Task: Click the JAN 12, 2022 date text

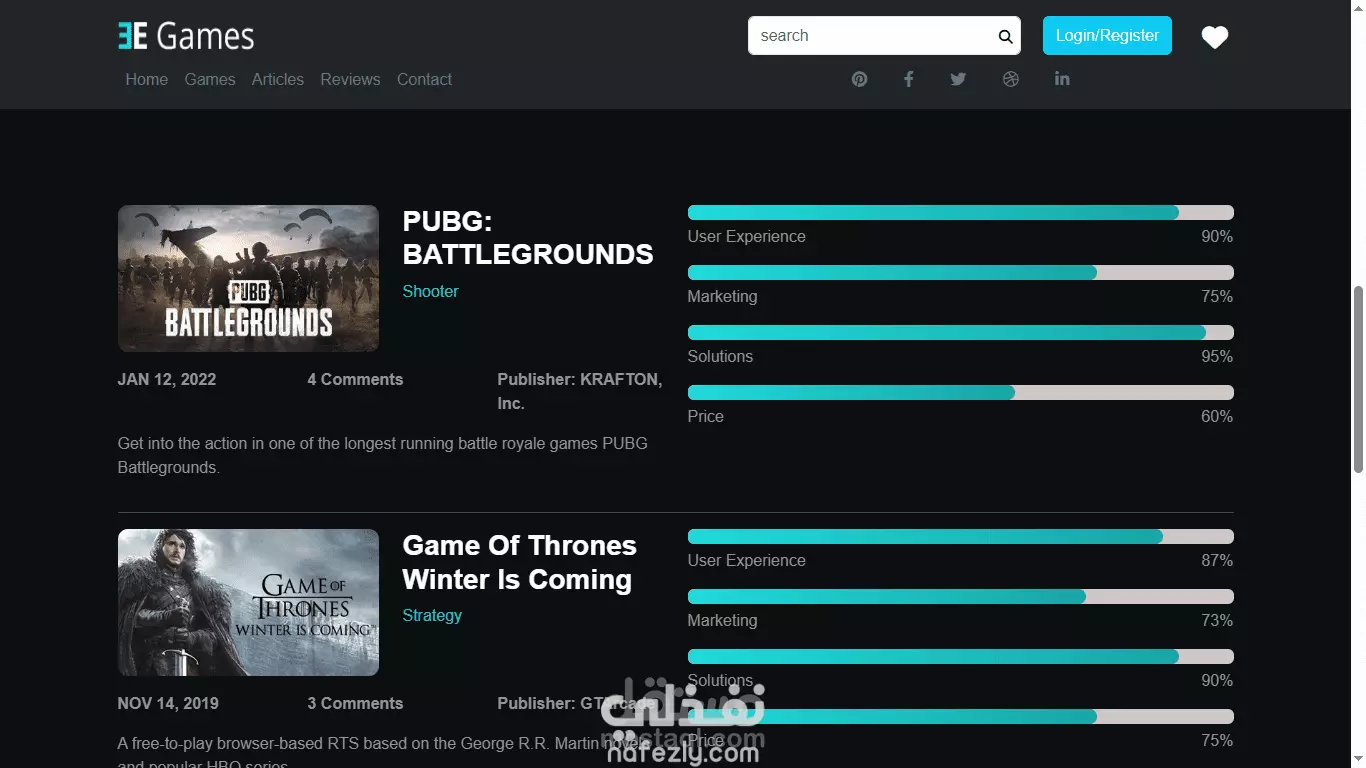Action: 167,379
